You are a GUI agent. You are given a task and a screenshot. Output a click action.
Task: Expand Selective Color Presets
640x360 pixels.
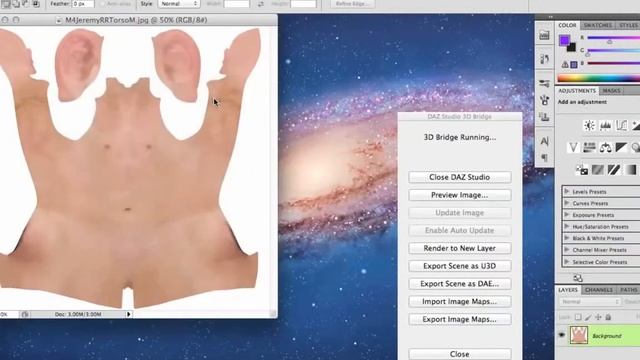click(567, 261)
